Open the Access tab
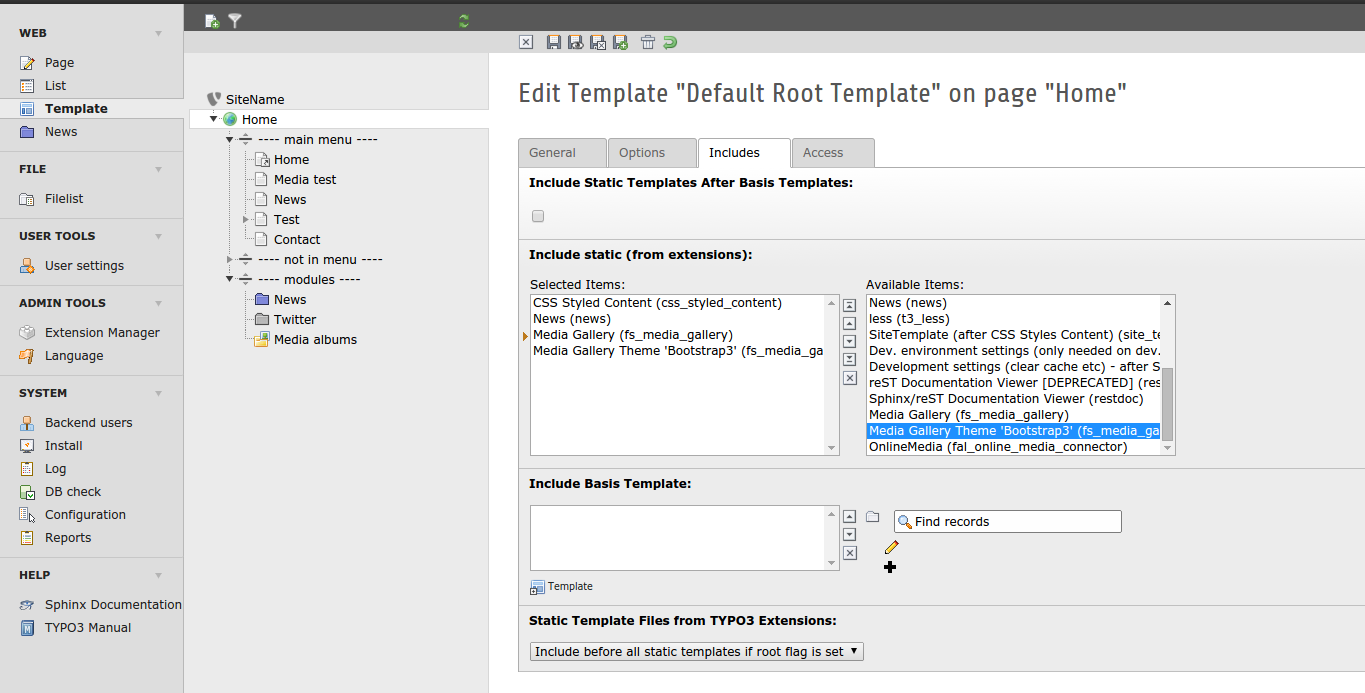This screenshot has height=693, width=1365. (x=823, y=153)
